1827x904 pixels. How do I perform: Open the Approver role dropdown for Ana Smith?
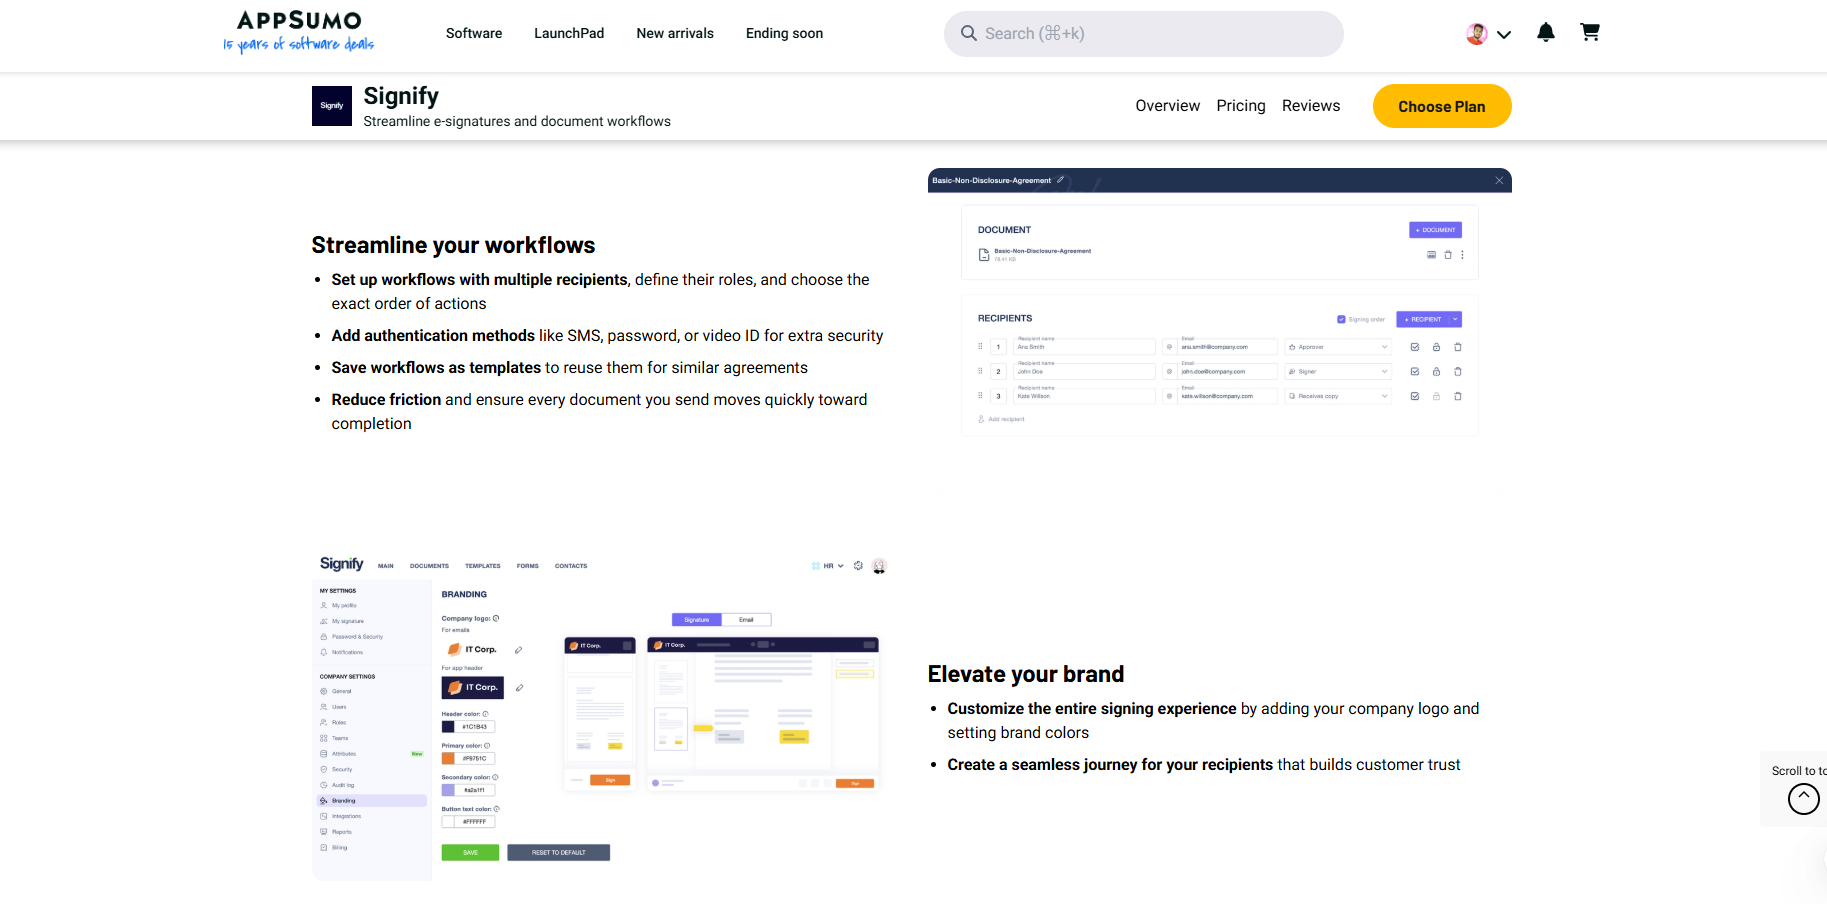[1337, 347]
